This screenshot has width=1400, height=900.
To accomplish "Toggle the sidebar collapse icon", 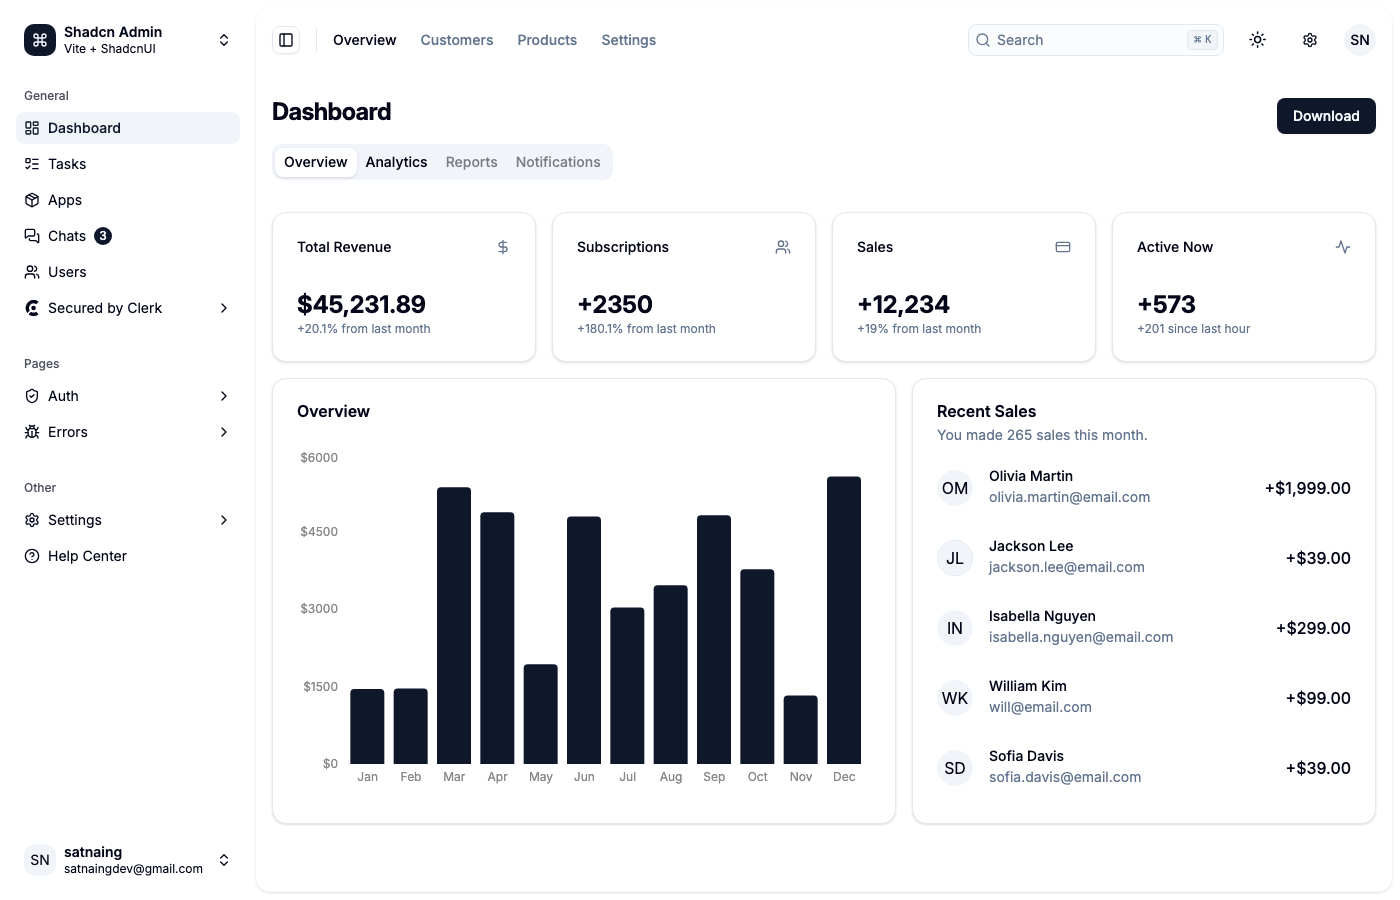I will pos(286,39).
